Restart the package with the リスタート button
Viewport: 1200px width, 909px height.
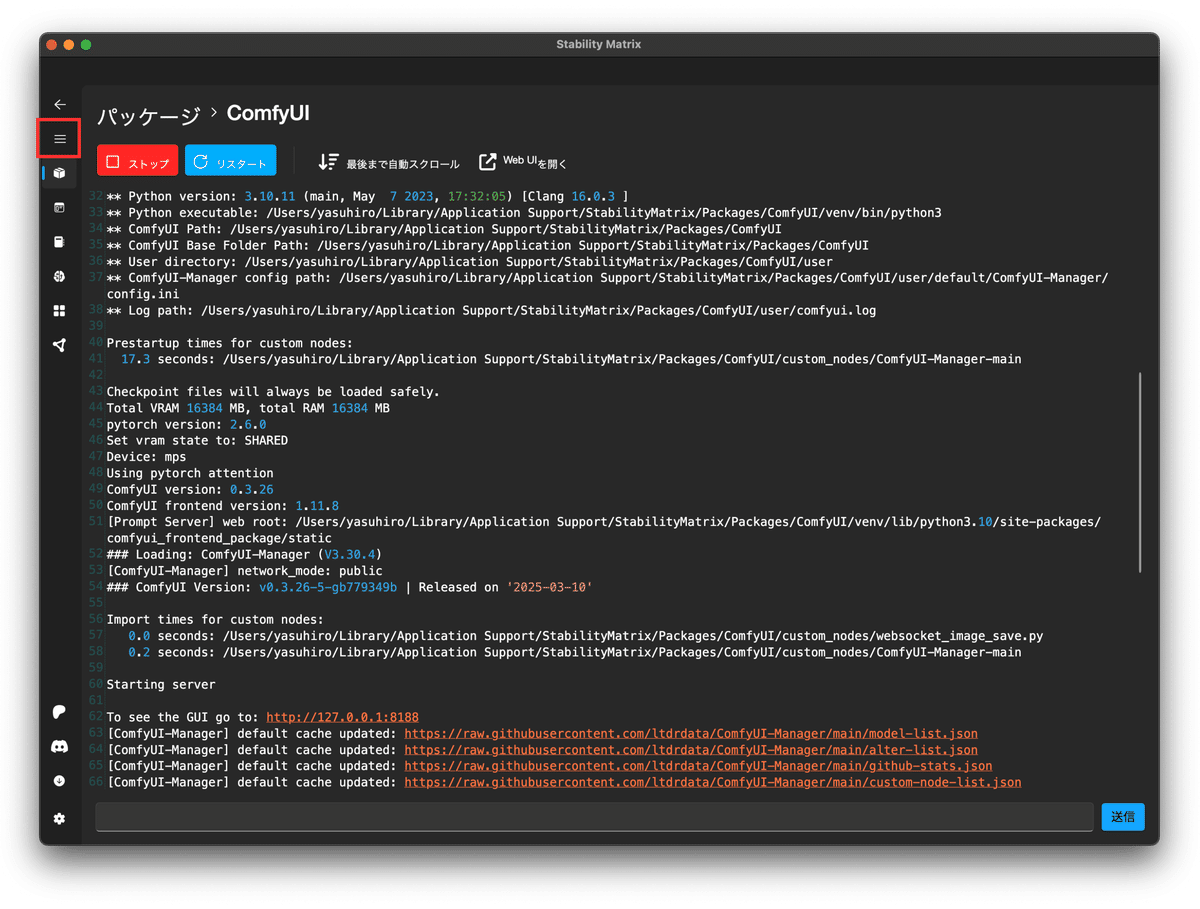click(230, 162)
